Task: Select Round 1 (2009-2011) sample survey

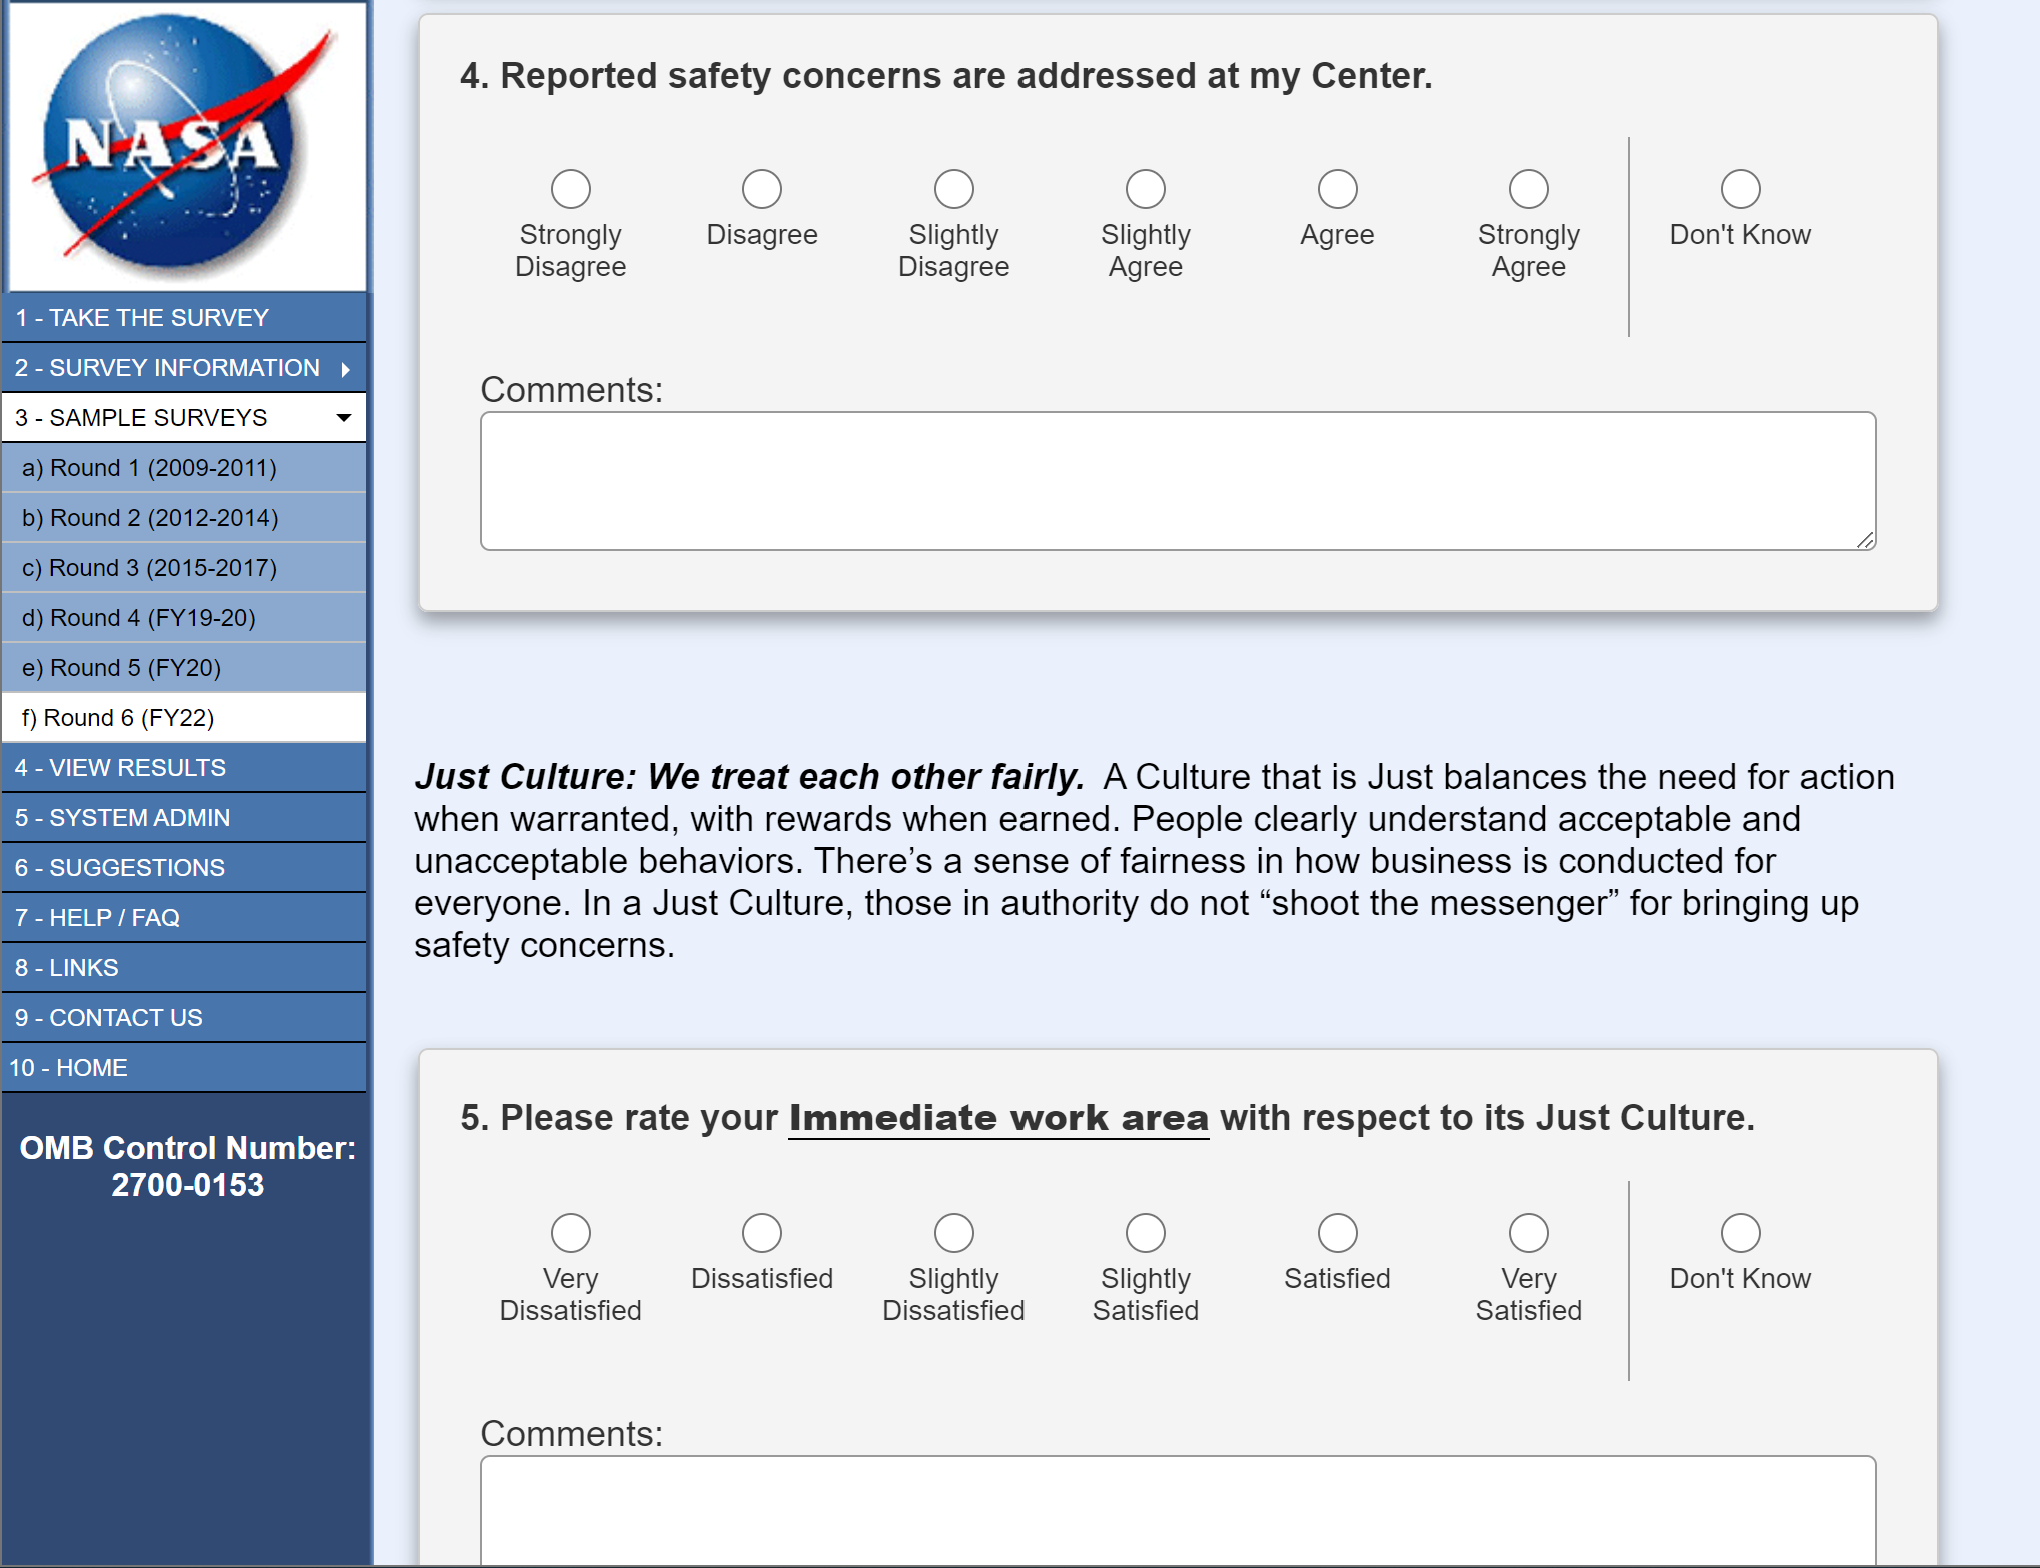Action: point(149,468)
